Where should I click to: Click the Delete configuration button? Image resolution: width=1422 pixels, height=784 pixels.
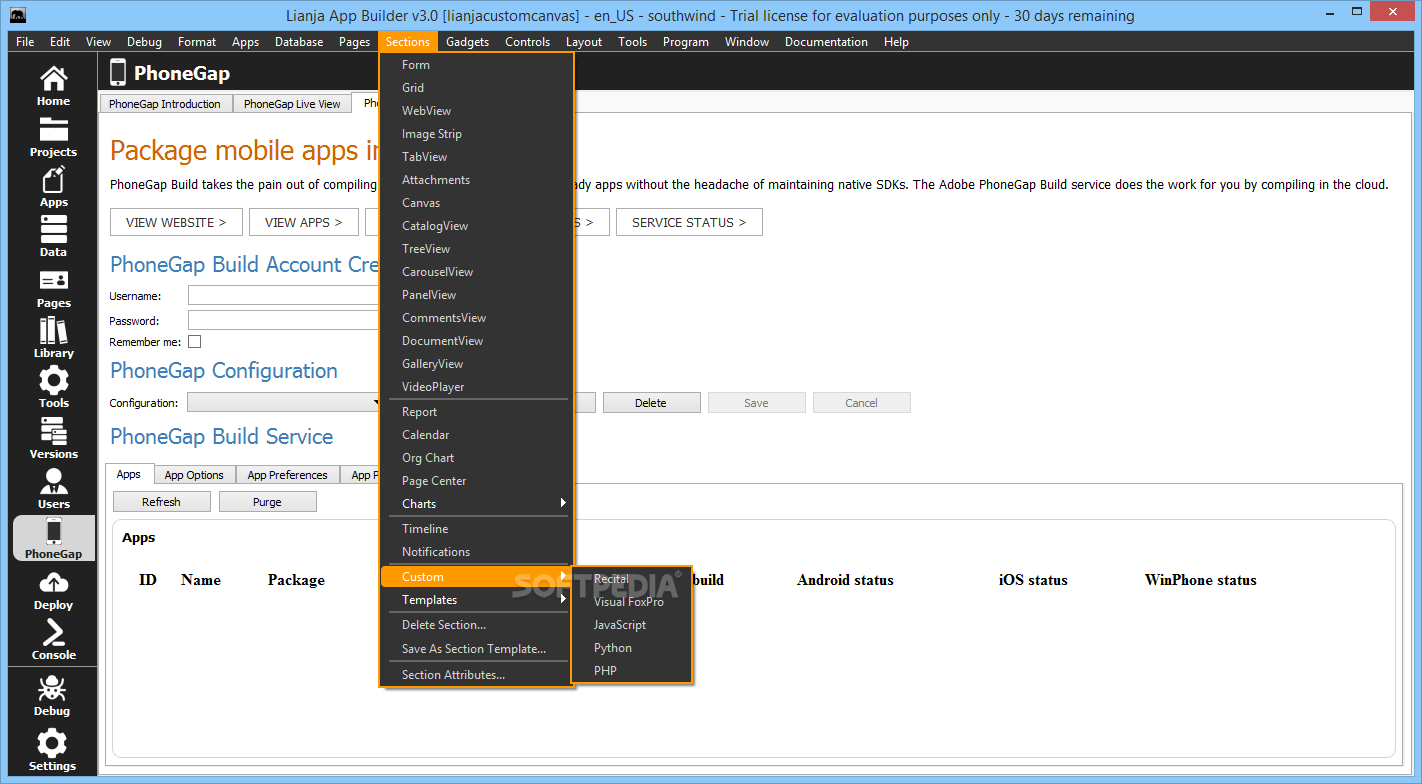650,403
